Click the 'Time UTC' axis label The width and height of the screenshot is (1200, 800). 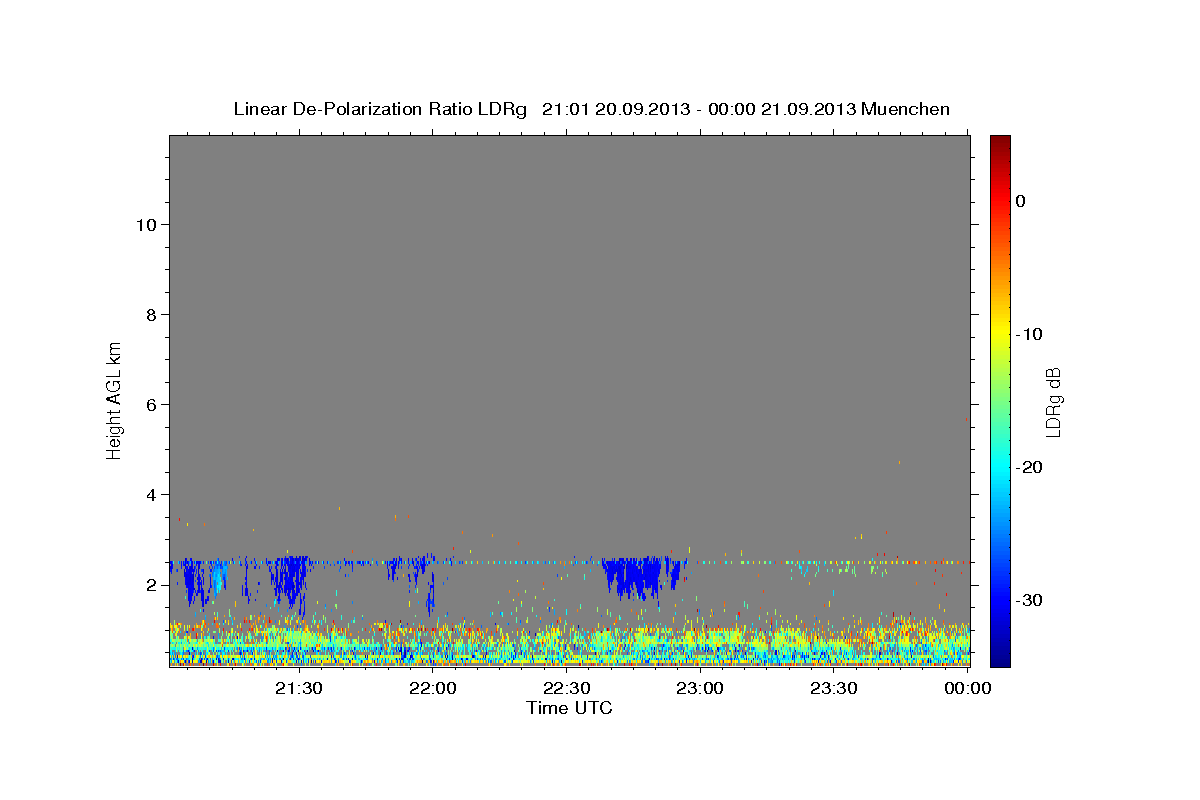pyautogui.click(x=569, y=708)
